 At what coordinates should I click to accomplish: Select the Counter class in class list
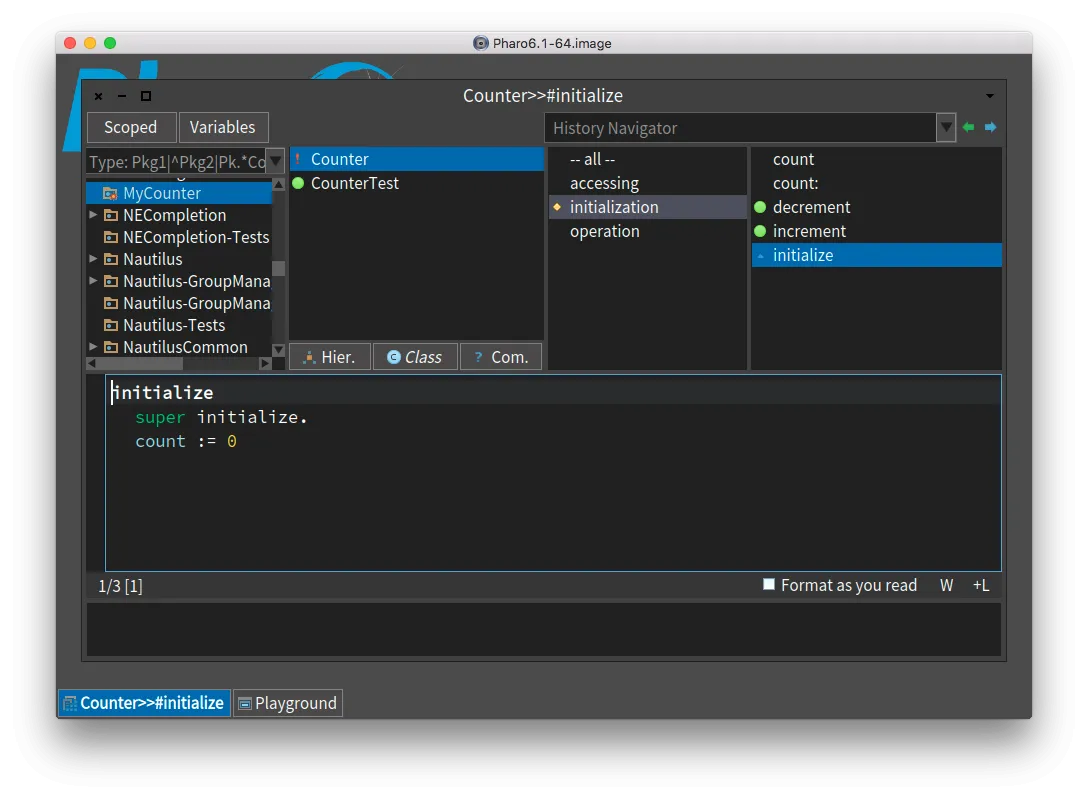pos(416,159)
